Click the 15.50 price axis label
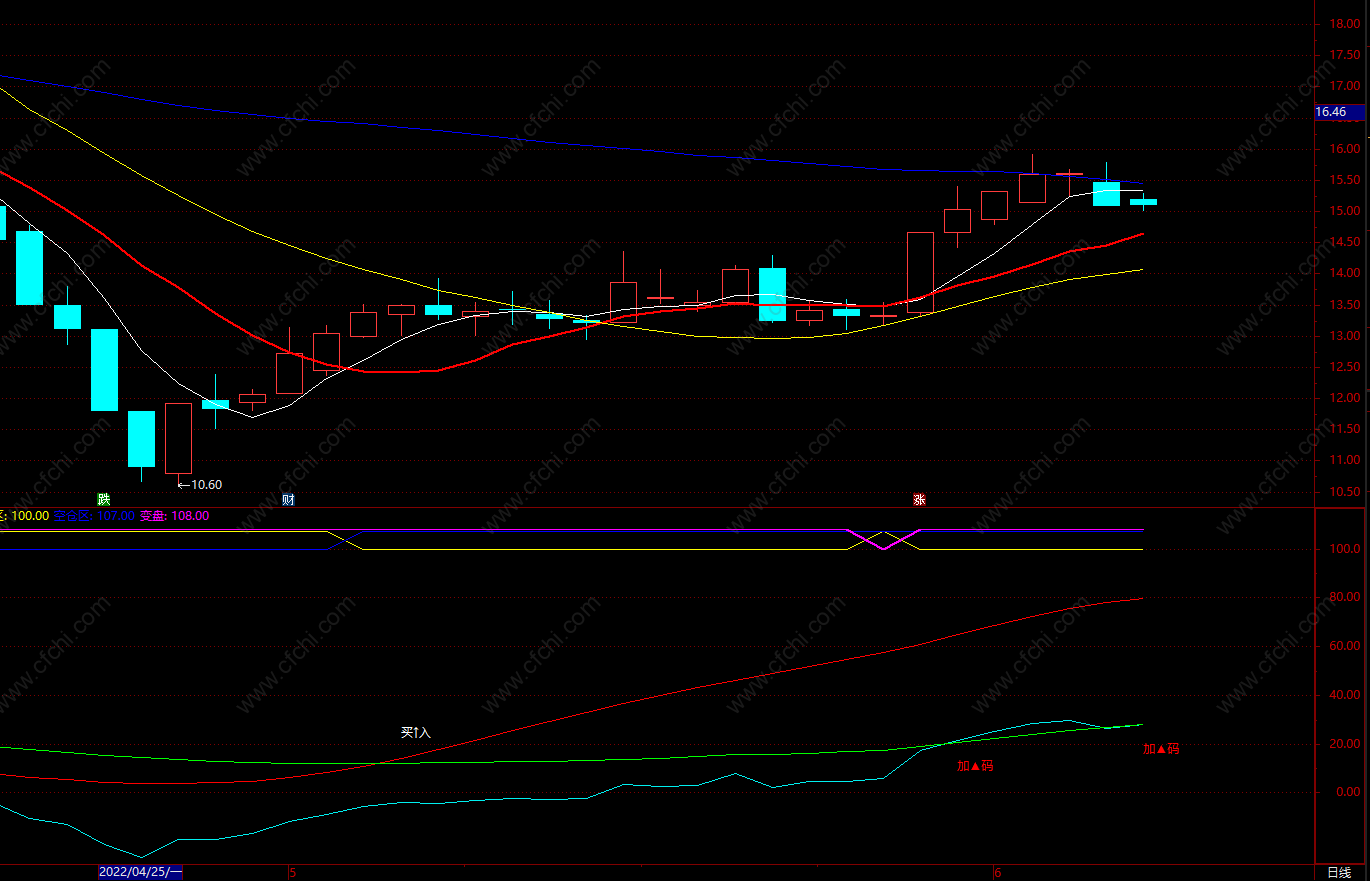1370x881 pixels. click(x=1344, y=180)
